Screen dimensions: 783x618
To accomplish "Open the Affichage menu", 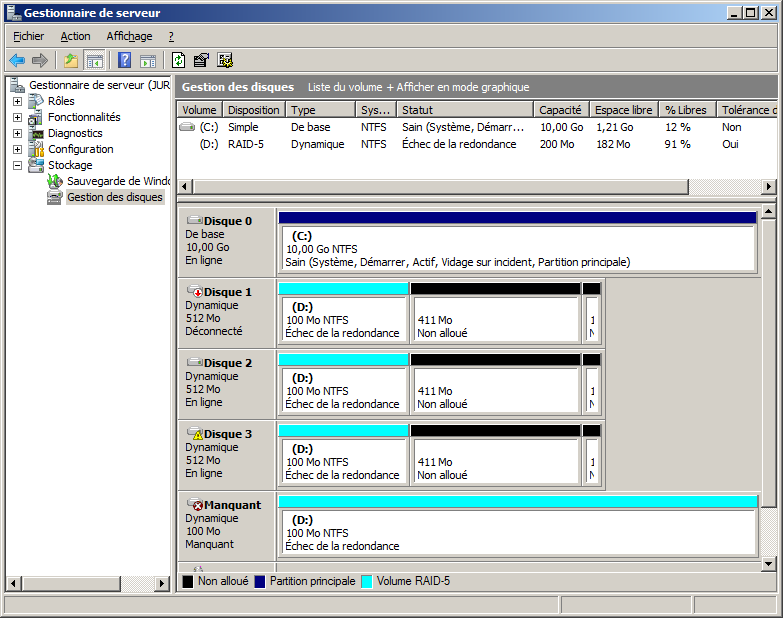I will (x=129, y=36).
